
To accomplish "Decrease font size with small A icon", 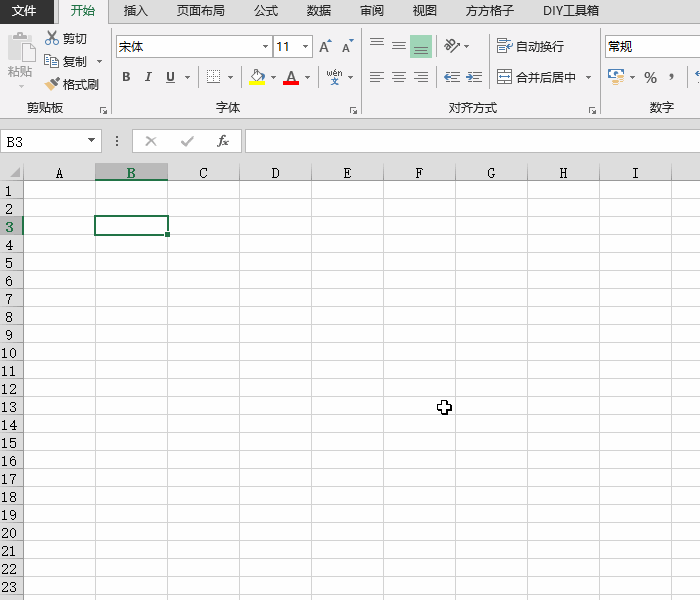I will (347, 46).
